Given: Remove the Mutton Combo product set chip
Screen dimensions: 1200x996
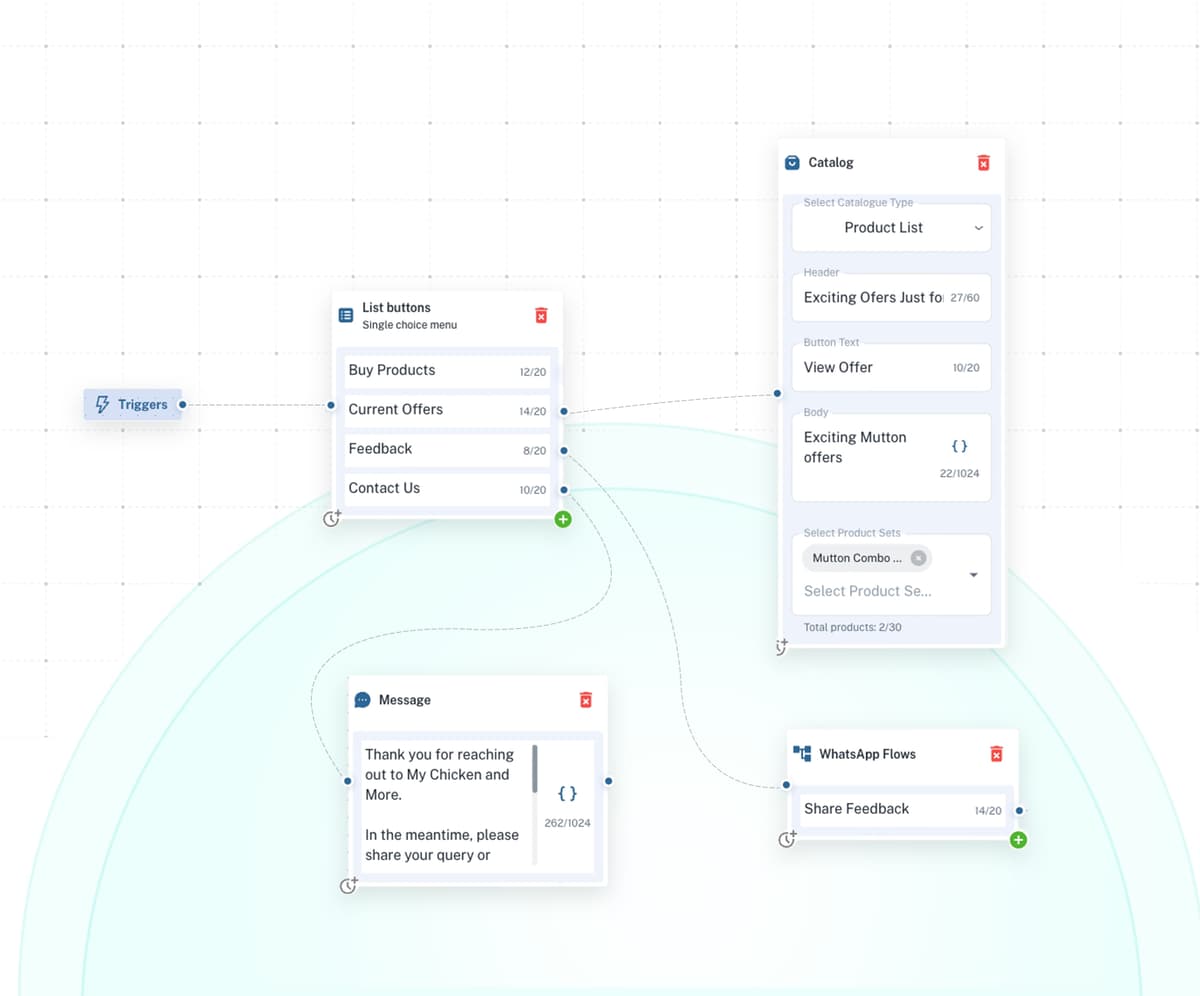Looking at the screenshot, I should pos(918,558).
